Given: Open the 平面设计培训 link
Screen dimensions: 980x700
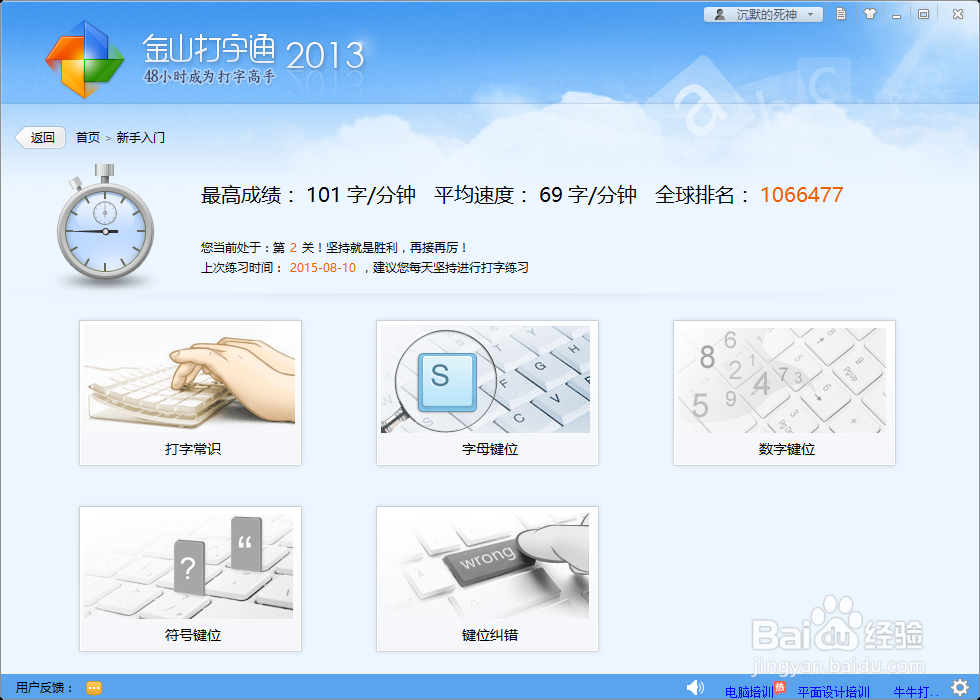Looking at the screenshot, I should (x=834, y=692).
